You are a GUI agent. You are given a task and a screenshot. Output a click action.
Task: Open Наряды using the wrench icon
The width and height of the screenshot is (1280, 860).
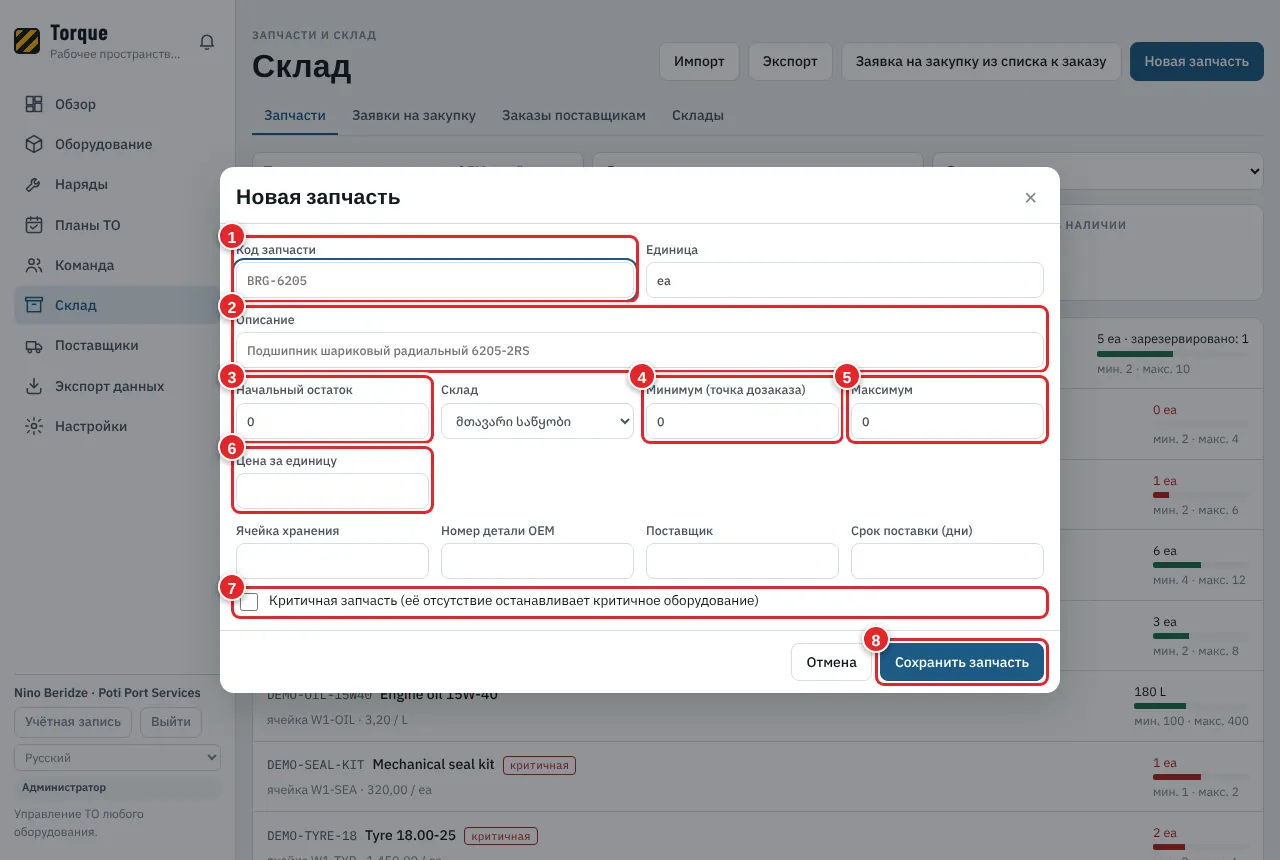pyautogui.click(x=34, y=184)
